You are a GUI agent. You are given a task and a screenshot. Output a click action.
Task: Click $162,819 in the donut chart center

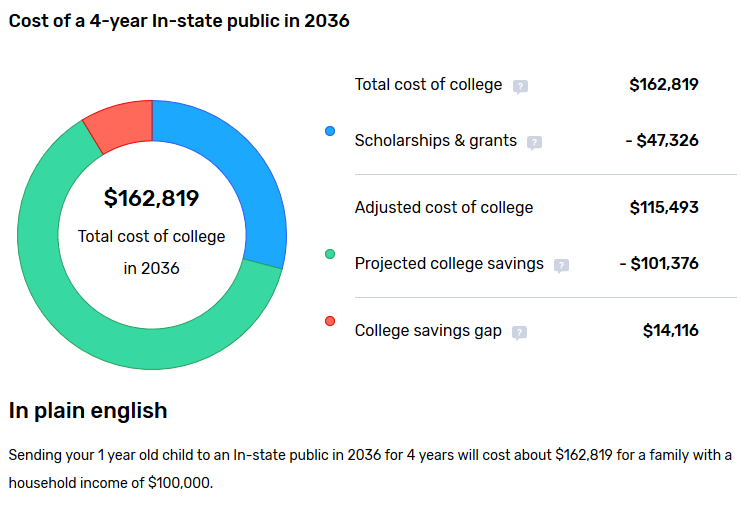[152, 198]
